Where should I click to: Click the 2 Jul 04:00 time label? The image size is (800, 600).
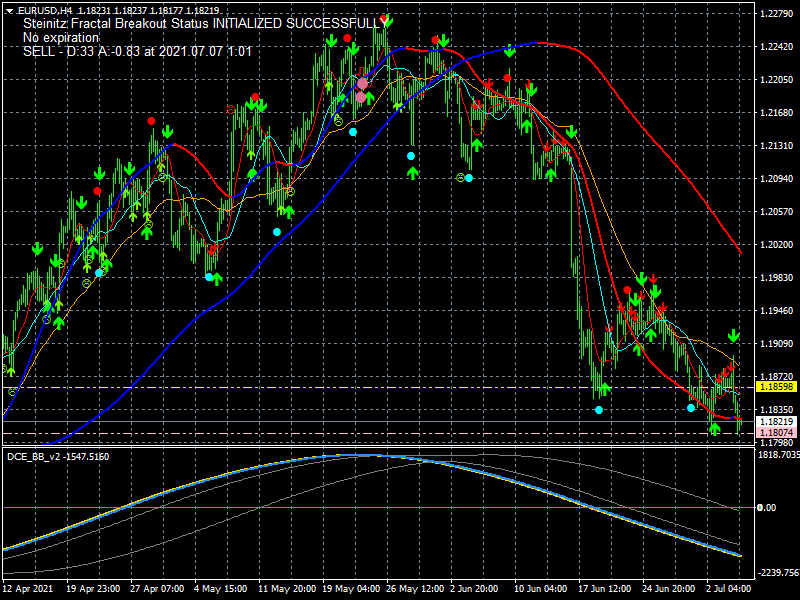(x=729, y=589)
